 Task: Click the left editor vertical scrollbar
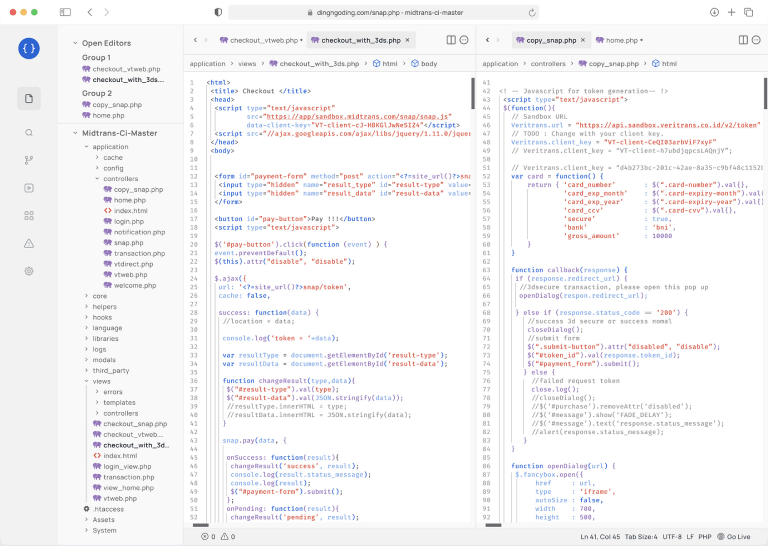(473, 93)
